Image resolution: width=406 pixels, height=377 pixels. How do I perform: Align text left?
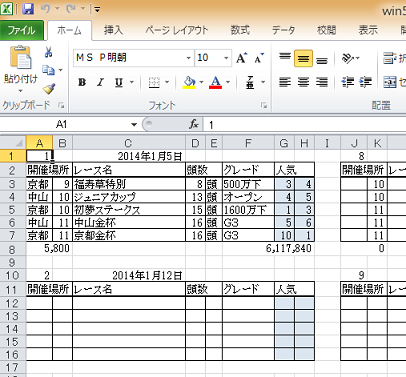coord(285,82)
